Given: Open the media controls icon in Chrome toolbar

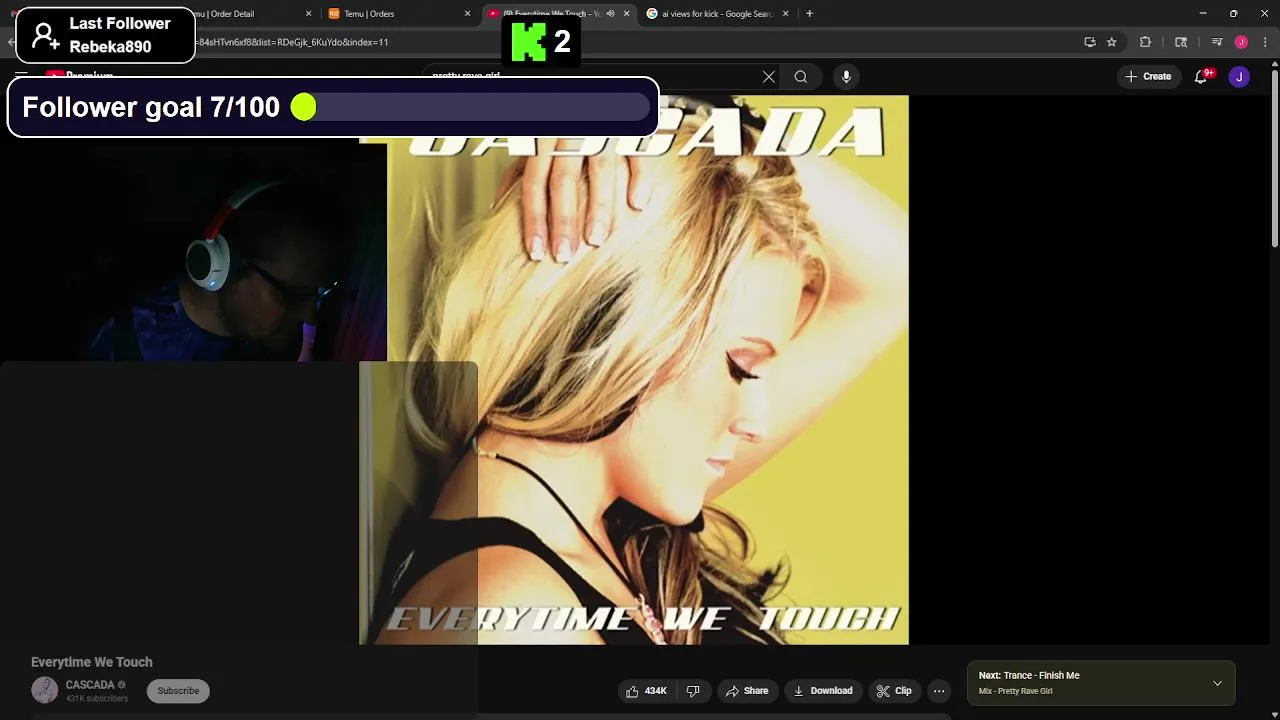Looking at the screenshot, I should point(1217,42).
